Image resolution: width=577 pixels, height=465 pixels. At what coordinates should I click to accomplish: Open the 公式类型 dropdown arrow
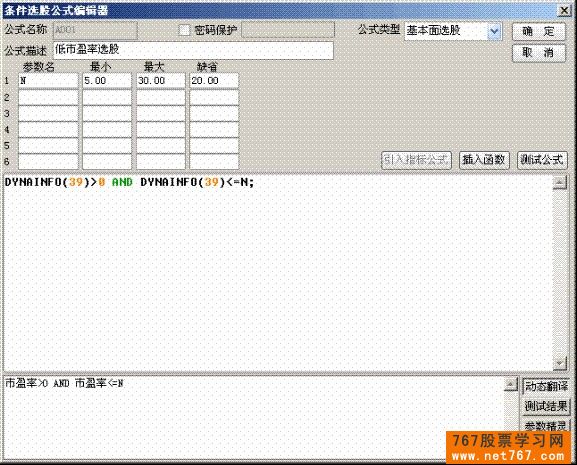pyautogui.click(x=494, y=31)
